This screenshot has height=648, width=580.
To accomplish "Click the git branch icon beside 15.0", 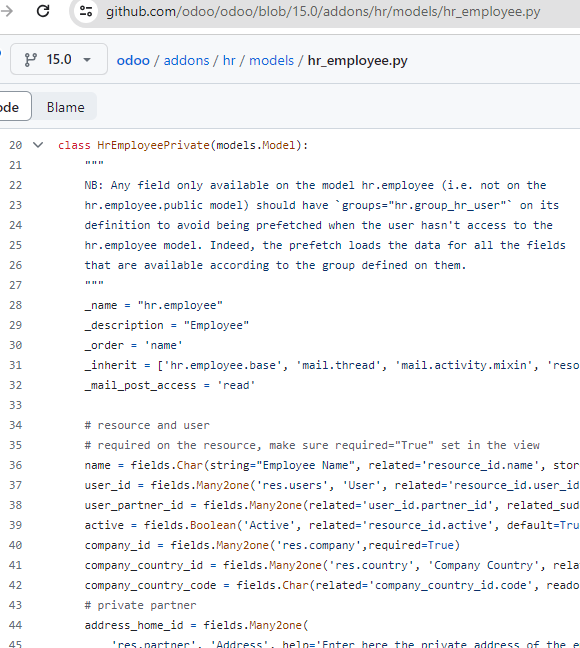I will pyautogui.click(x=31, y=60).
